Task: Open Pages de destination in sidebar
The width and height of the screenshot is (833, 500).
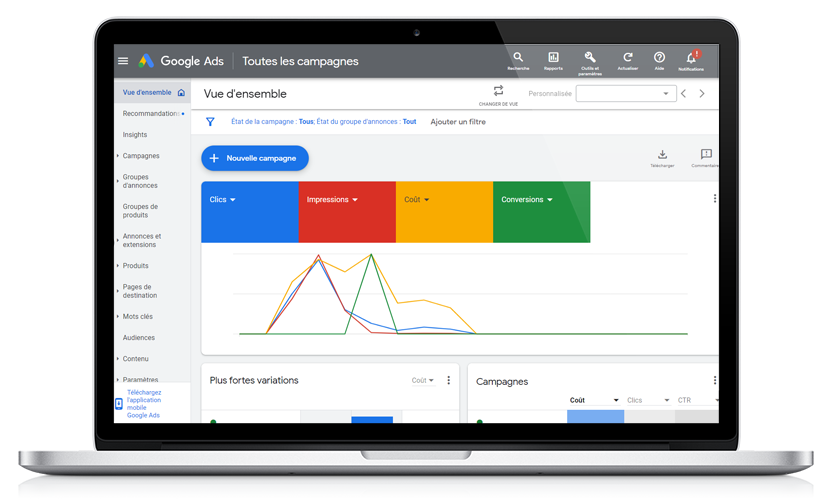Action: click(140, 291)
